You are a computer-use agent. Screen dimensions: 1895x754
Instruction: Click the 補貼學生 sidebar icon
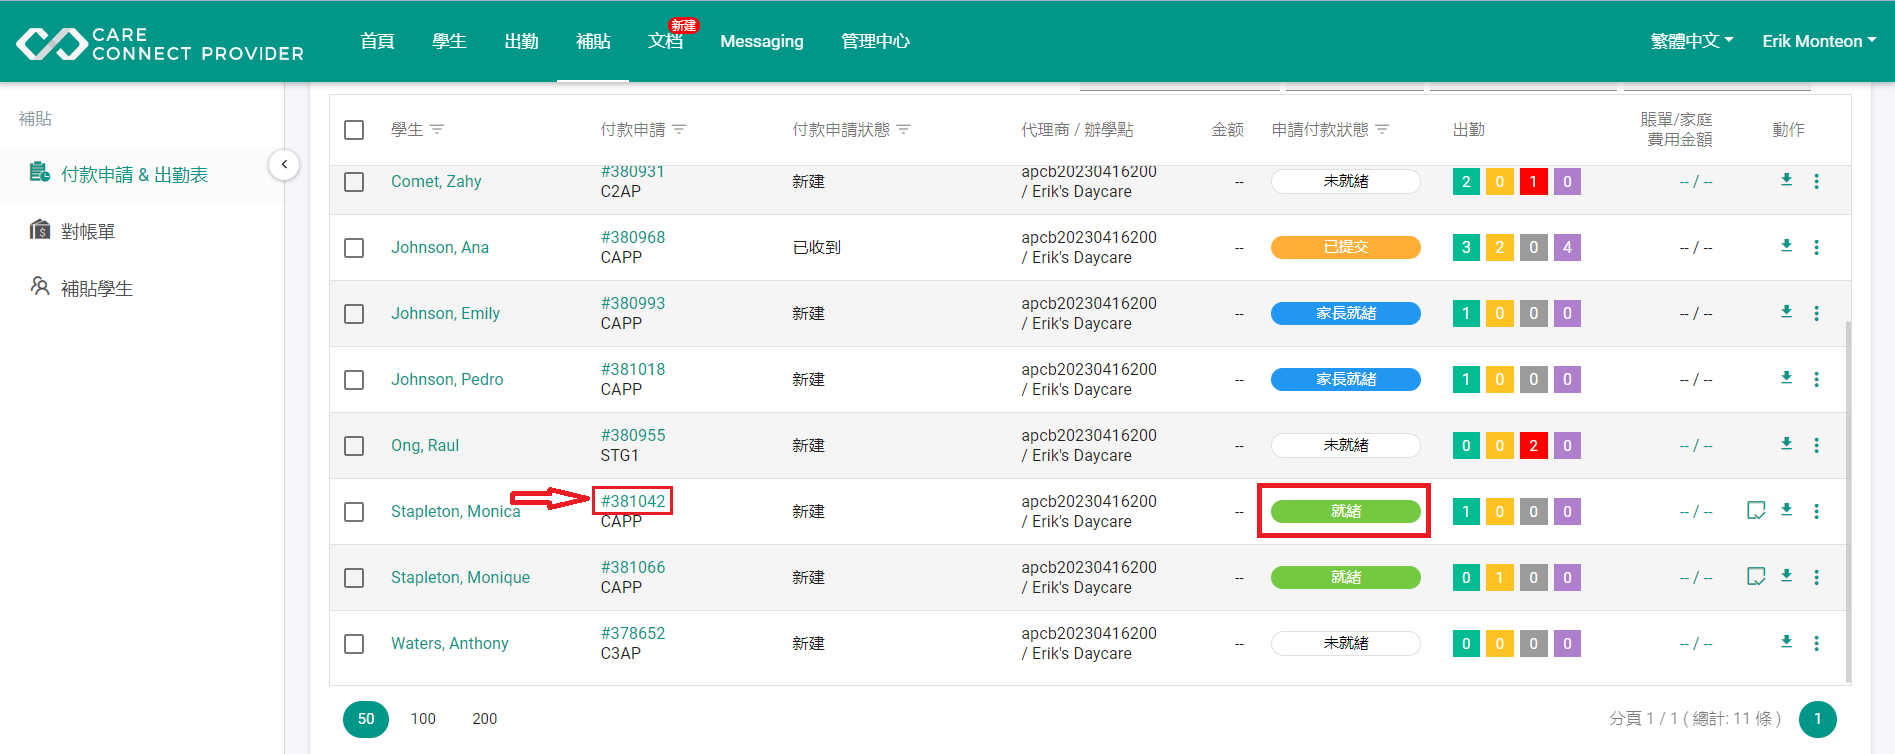(x=40, y=287)
